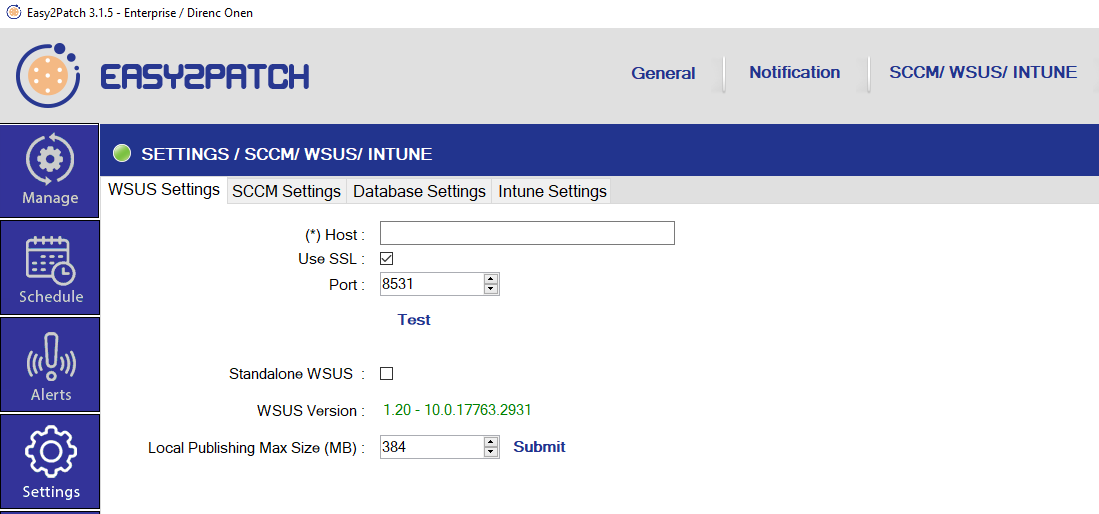Open the Notification settings menu
This screenshot has width=1099, height=514.
[x=794, y=72]
